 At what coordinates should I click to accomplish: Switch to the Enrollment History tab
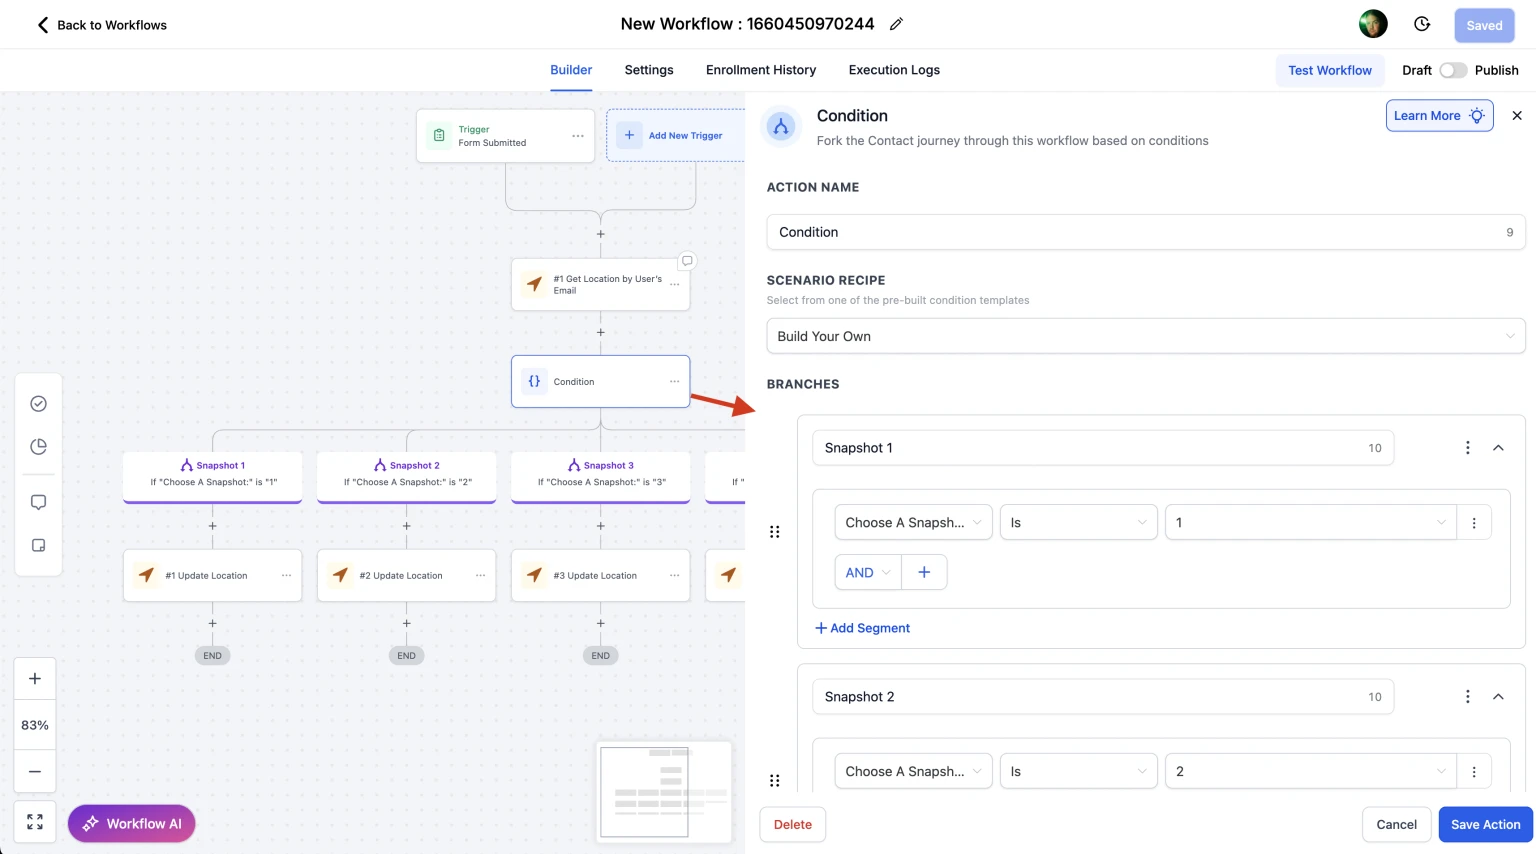click(x=760, y=70)
